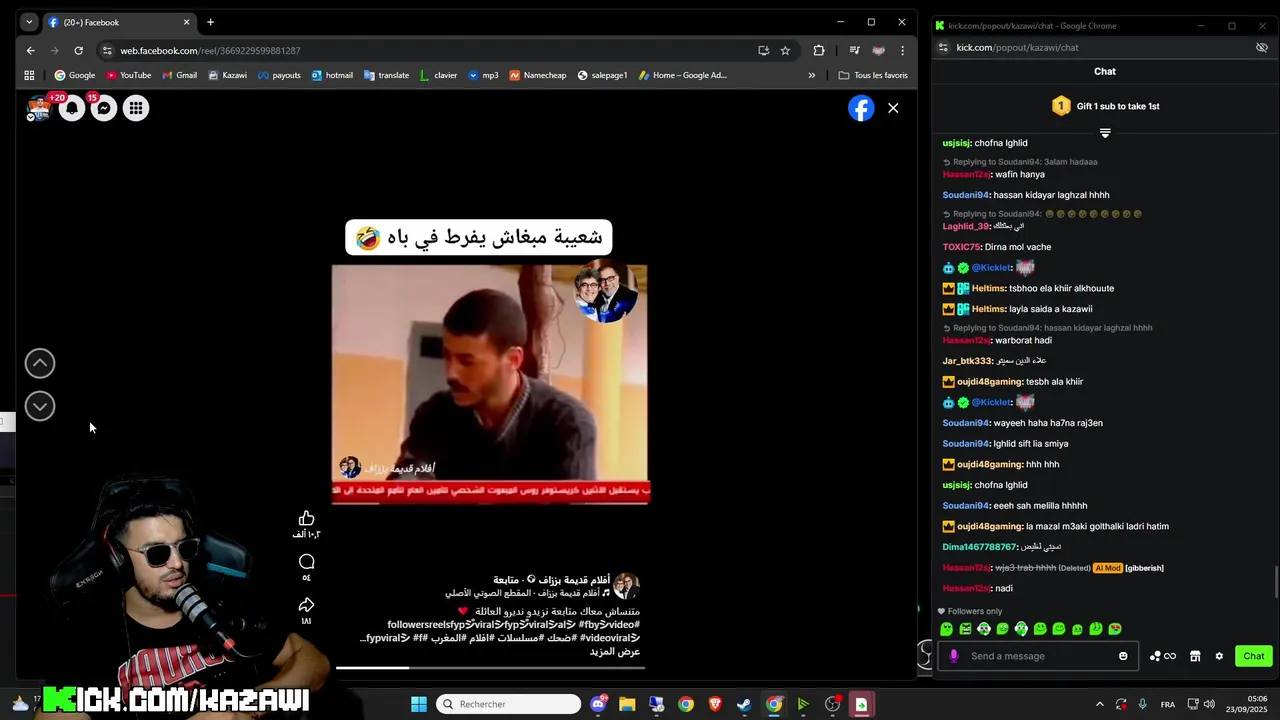Open the Facebook menu grid icon

(x=136, y=108)
